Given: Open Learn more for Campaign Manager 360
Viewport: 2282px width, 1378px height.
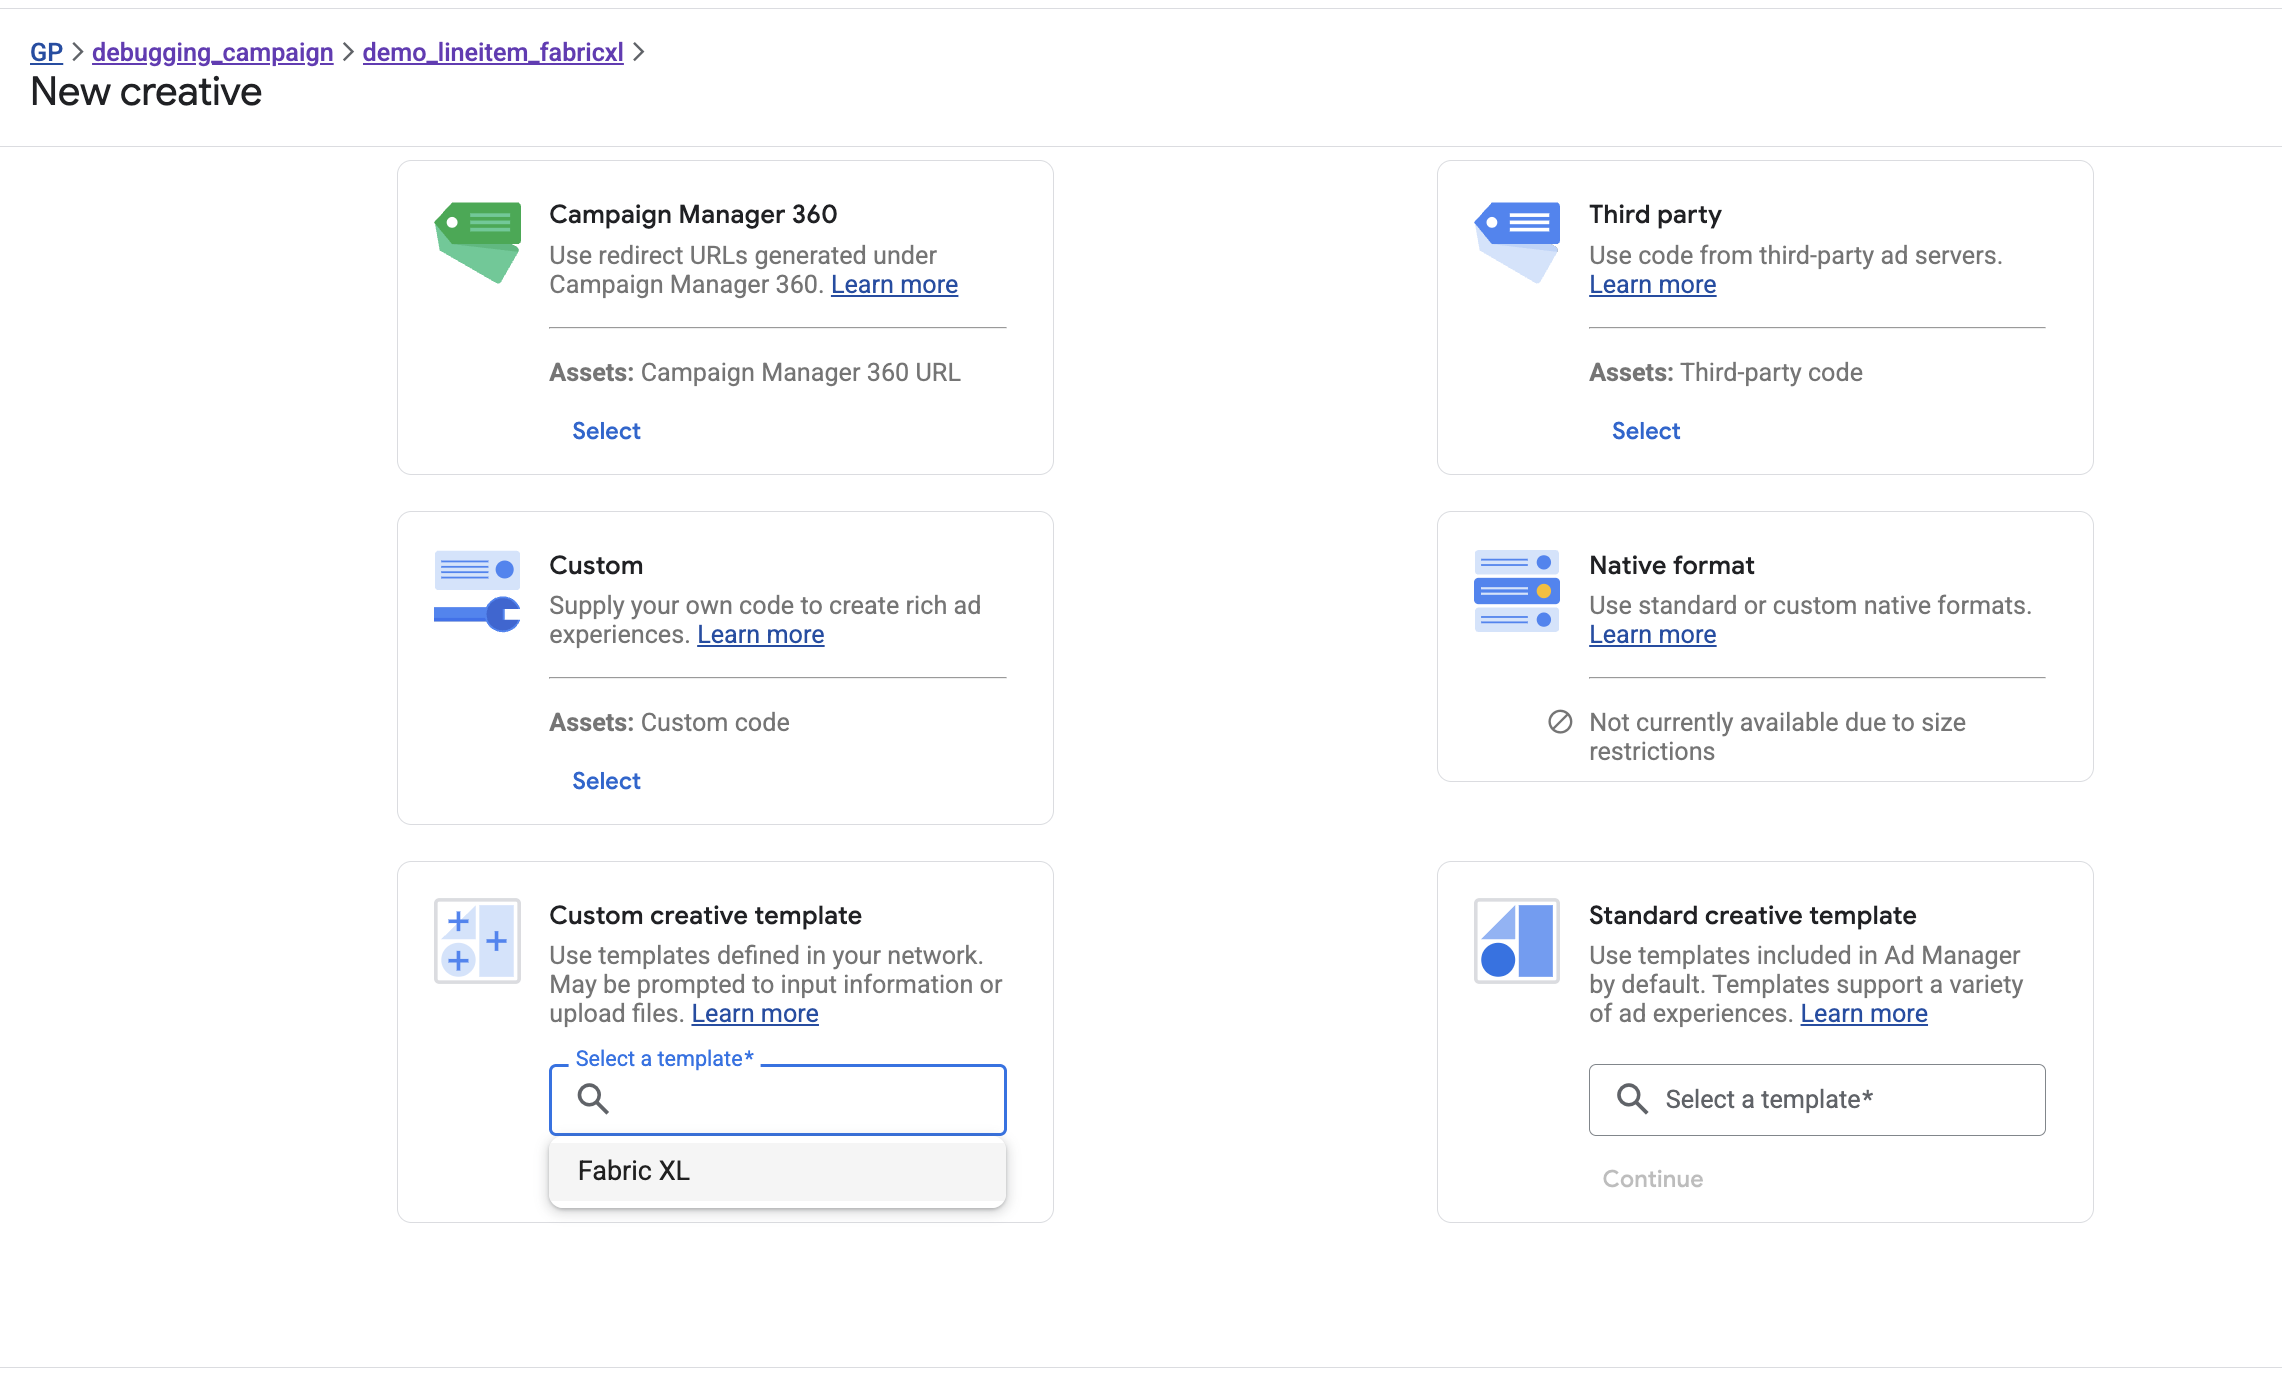Looking at the screenshot, I should coord(894,285).
